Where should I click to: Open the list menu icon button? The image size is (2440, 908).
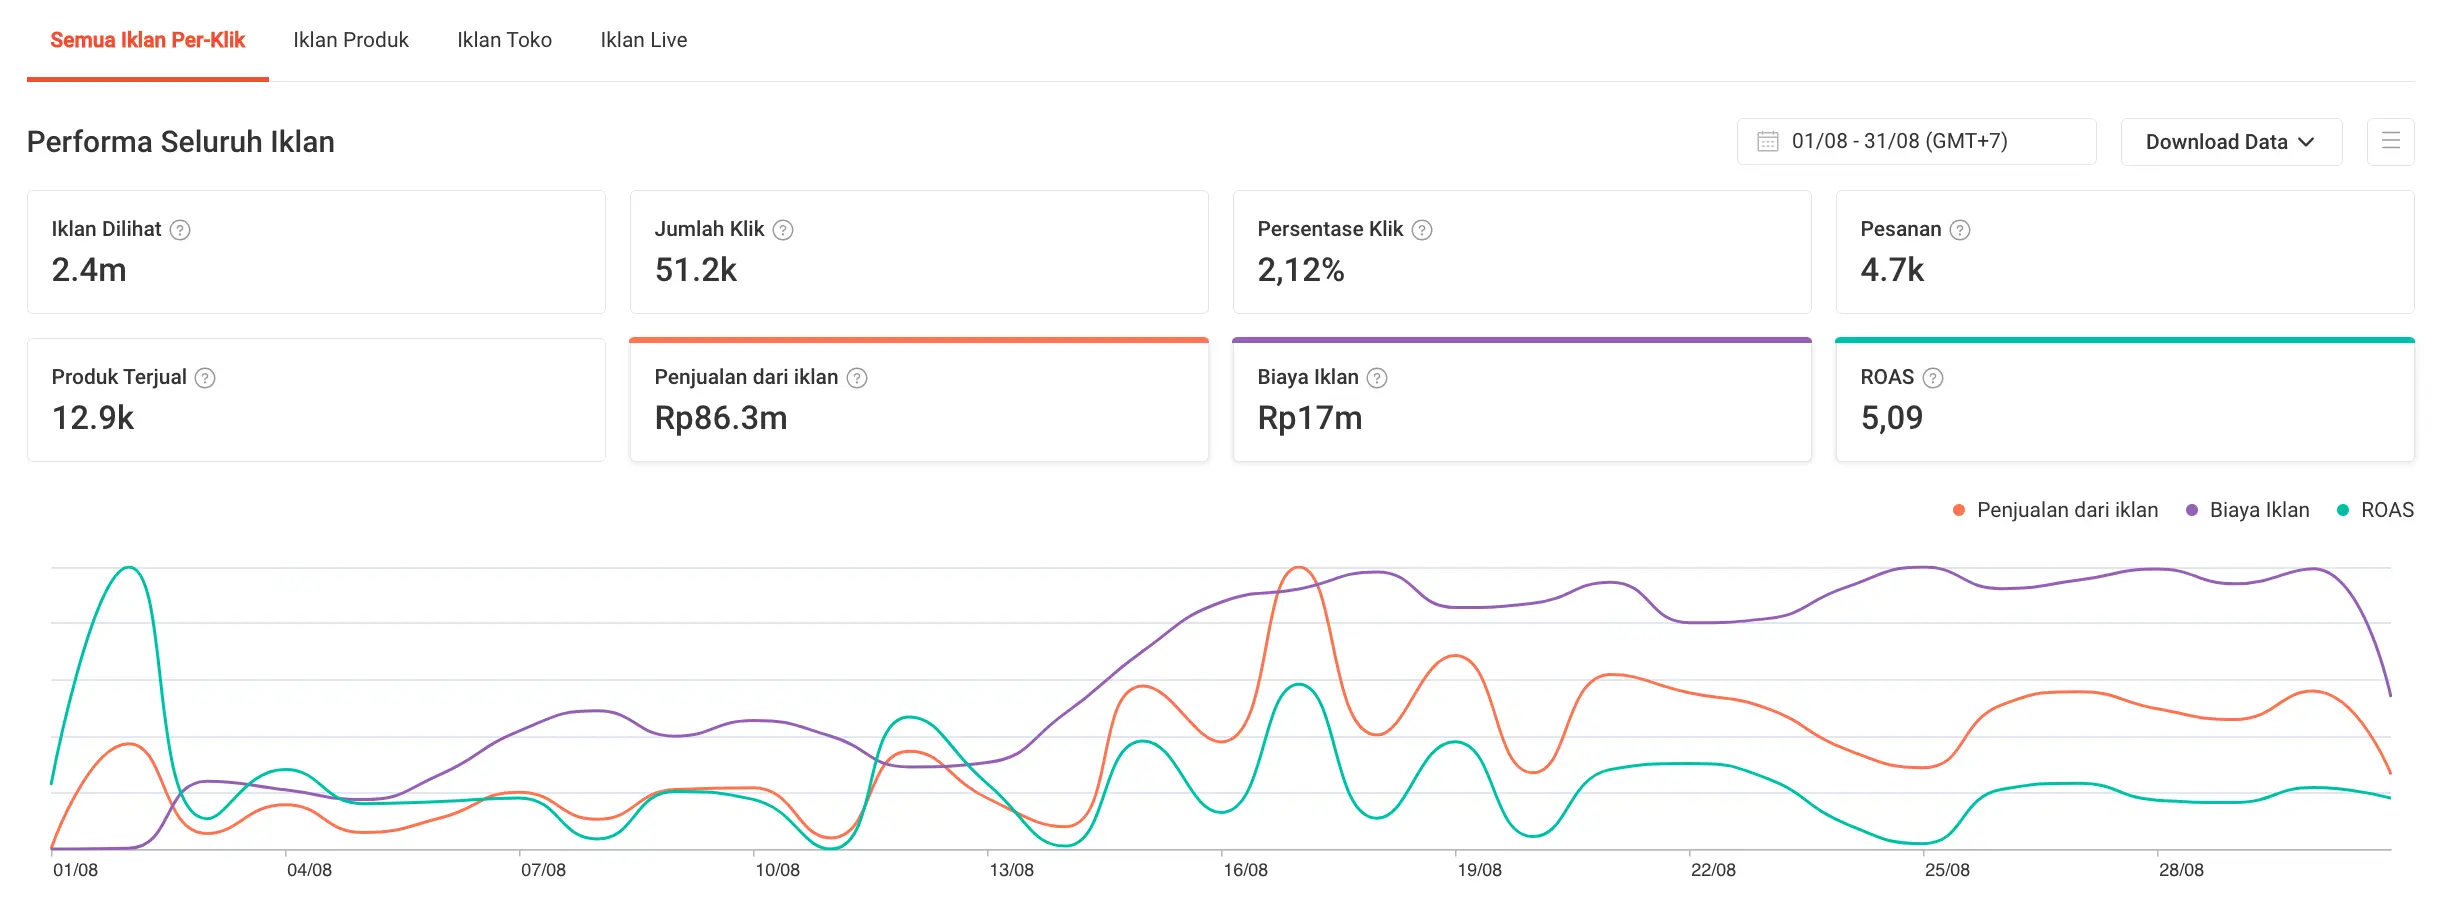point(2390,141)
